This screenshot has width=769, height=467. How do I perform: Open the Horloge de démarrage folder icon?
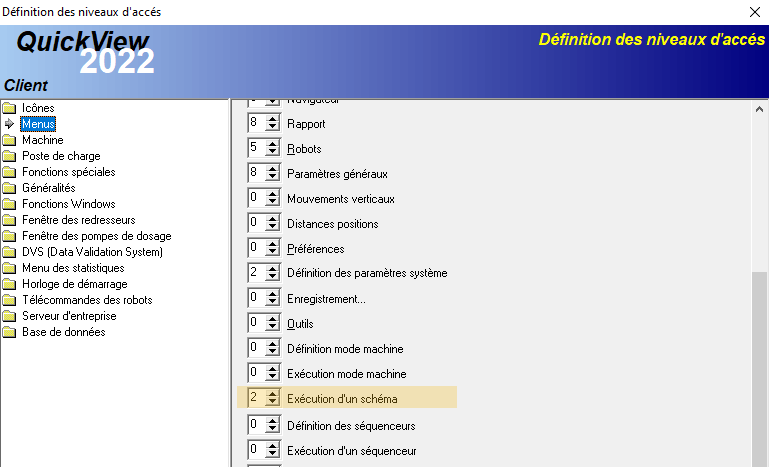tap(9, 284)
